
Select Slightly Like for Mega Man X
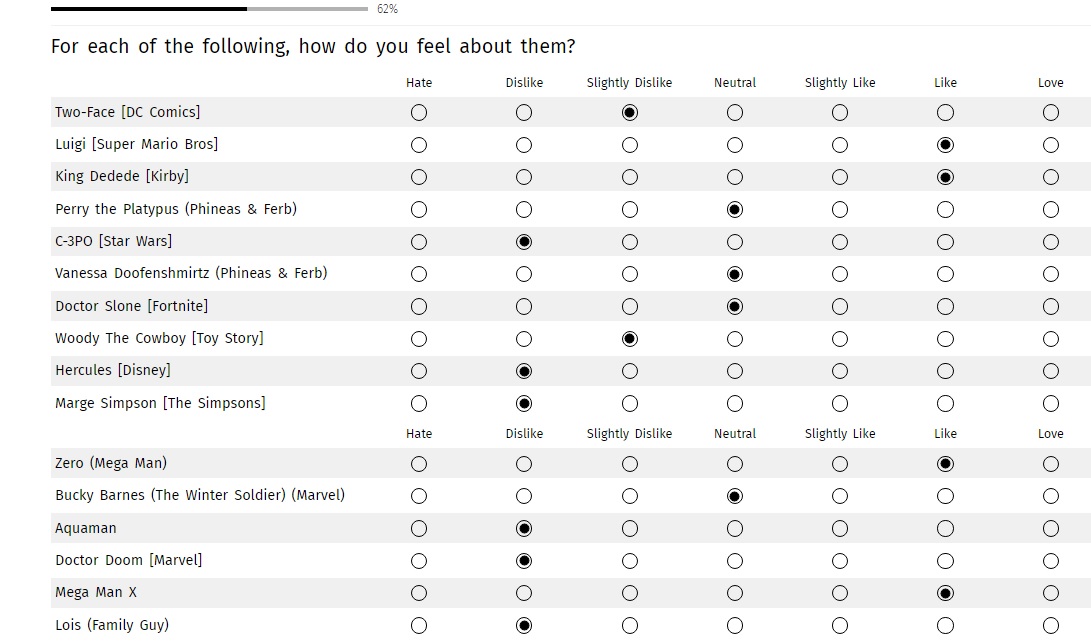(x=840, y=593)
